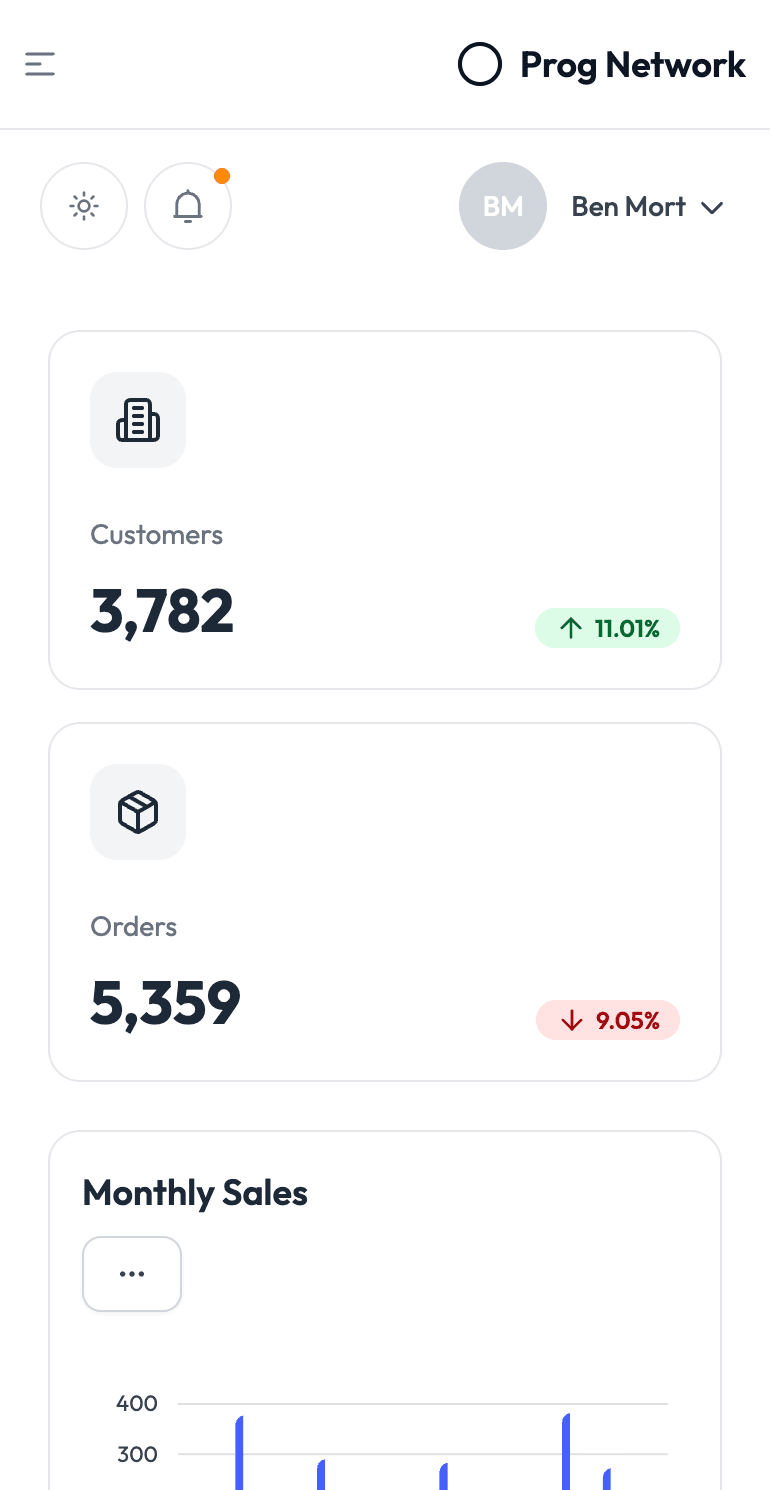Click the red down arrow icon
Screen dimensions: 770x1490
[x=572, y=1020]
